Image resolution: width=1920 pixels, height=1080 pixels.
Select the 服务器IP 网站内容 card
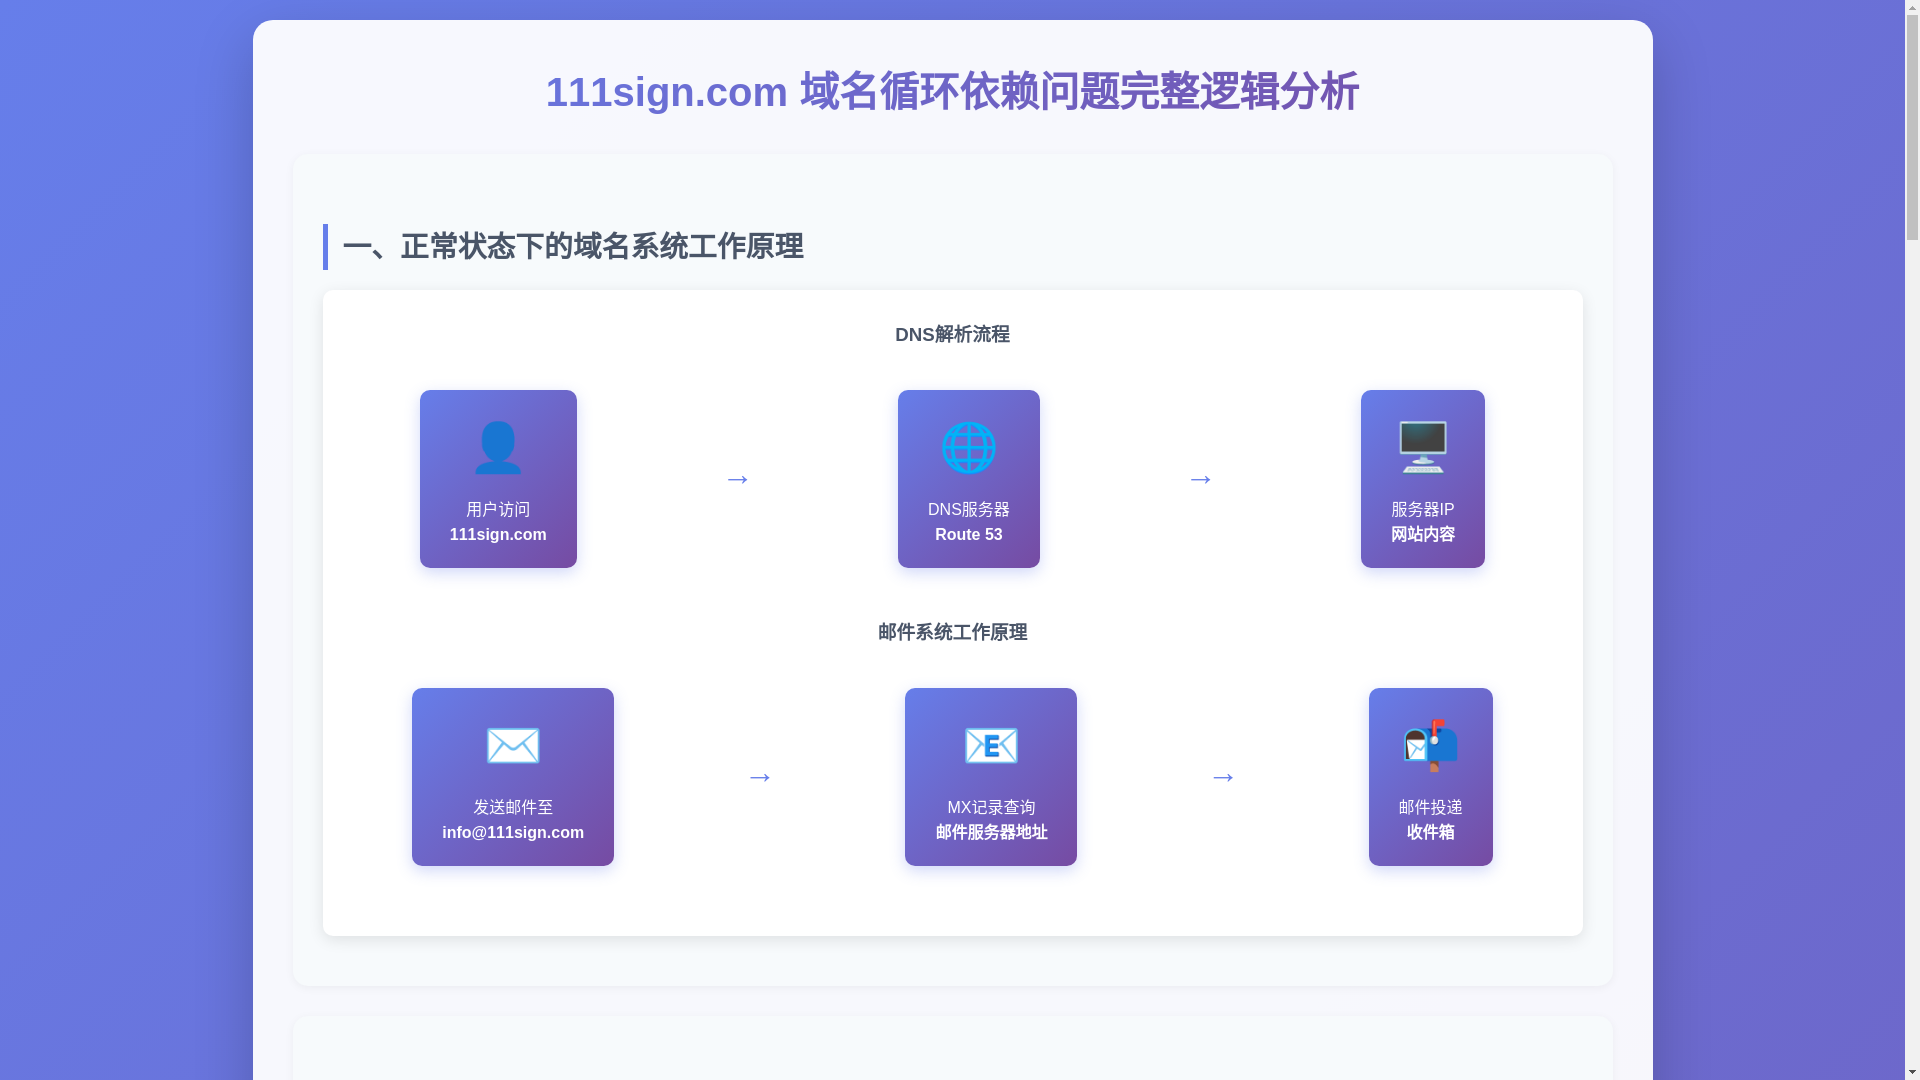point(1422,479)
